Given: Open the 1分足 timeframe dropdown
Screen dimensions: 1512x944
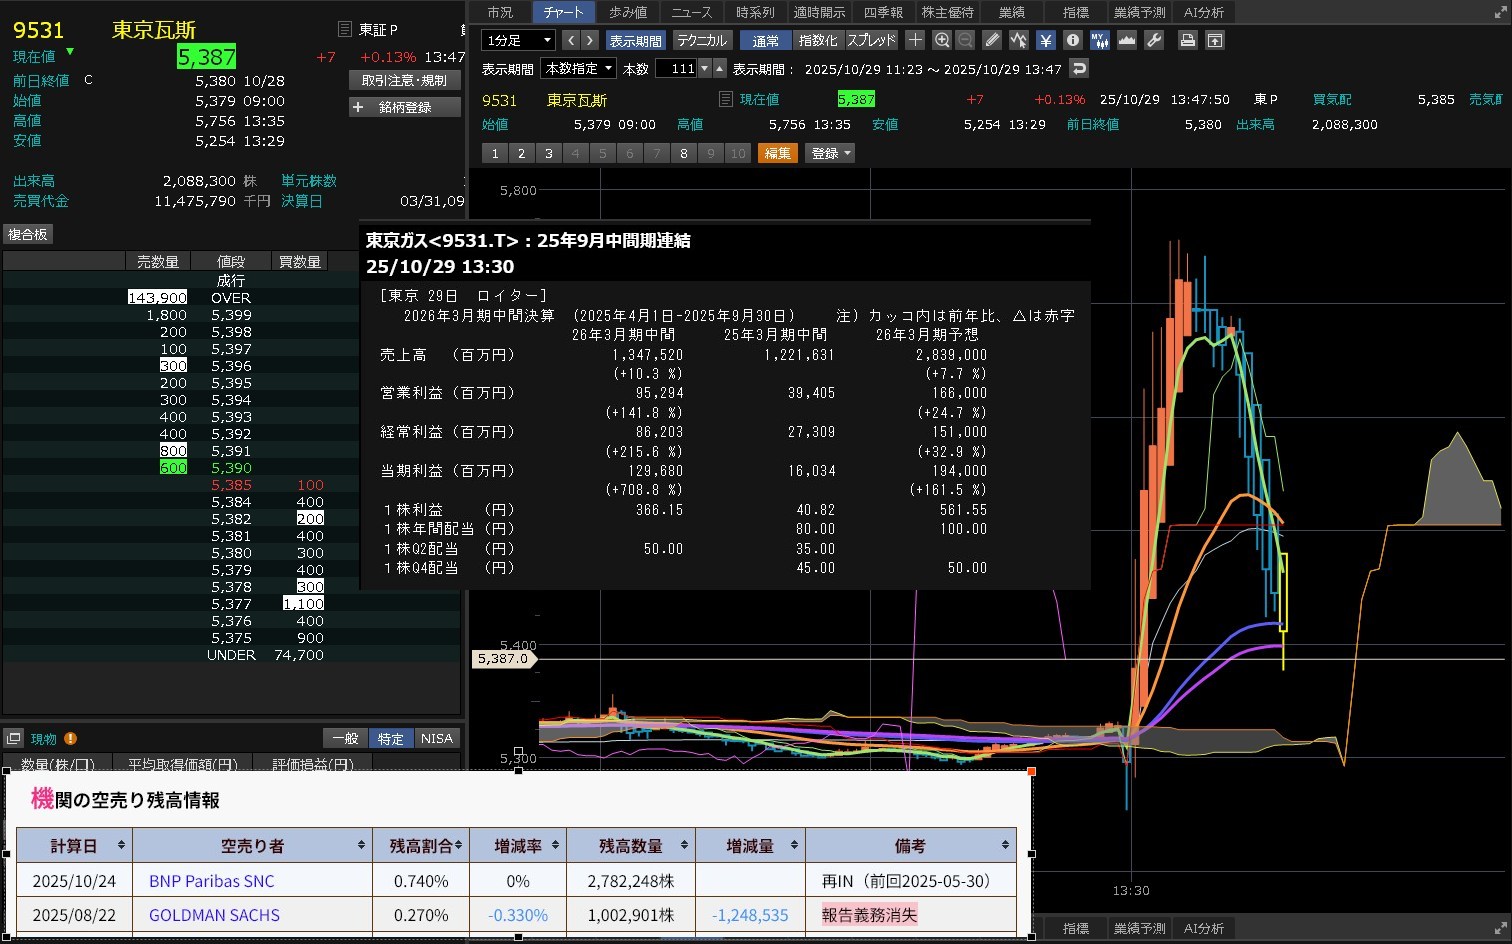Looking at the screenshot, I should coord(518,40).
